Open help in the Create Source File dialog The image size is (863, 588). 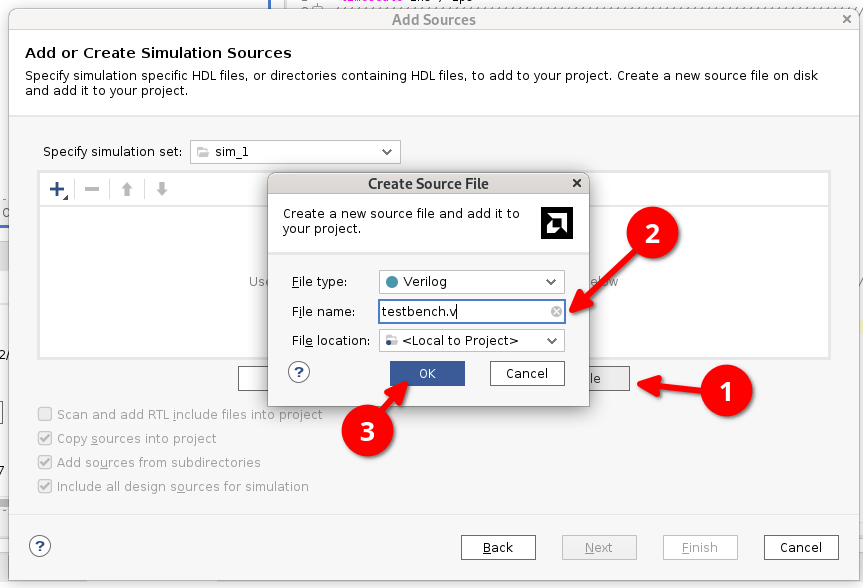click(299, 373)
